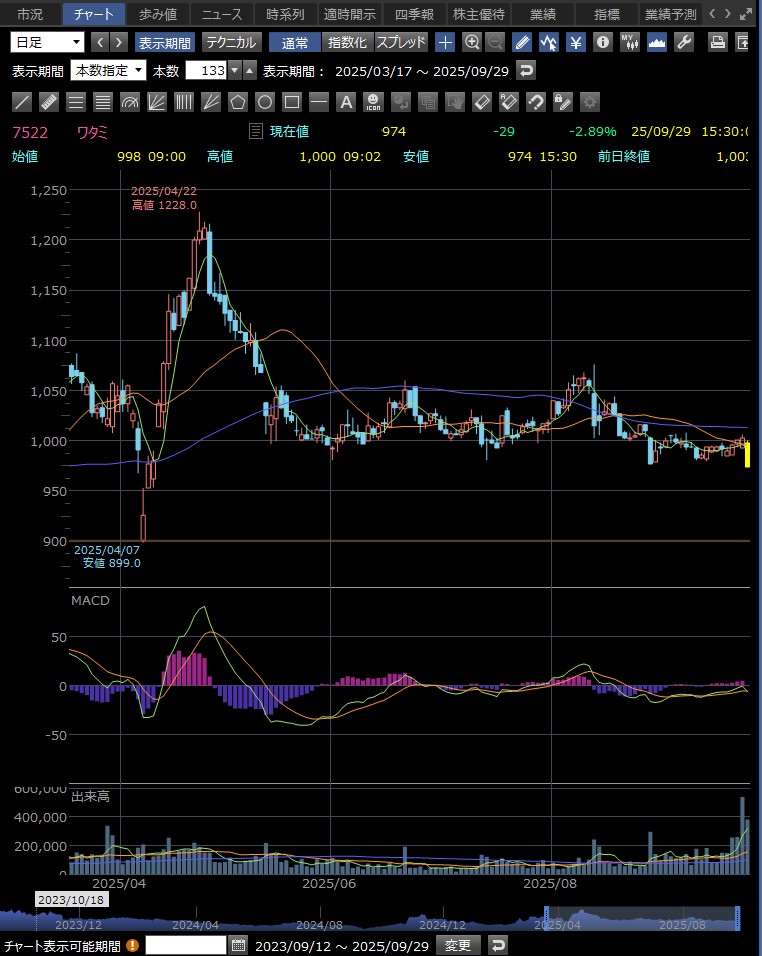The height and width of the screenshot is (956, 762).
Task: Click the テクニカル button
Action: pyautogui.click(x=232, y=42)
